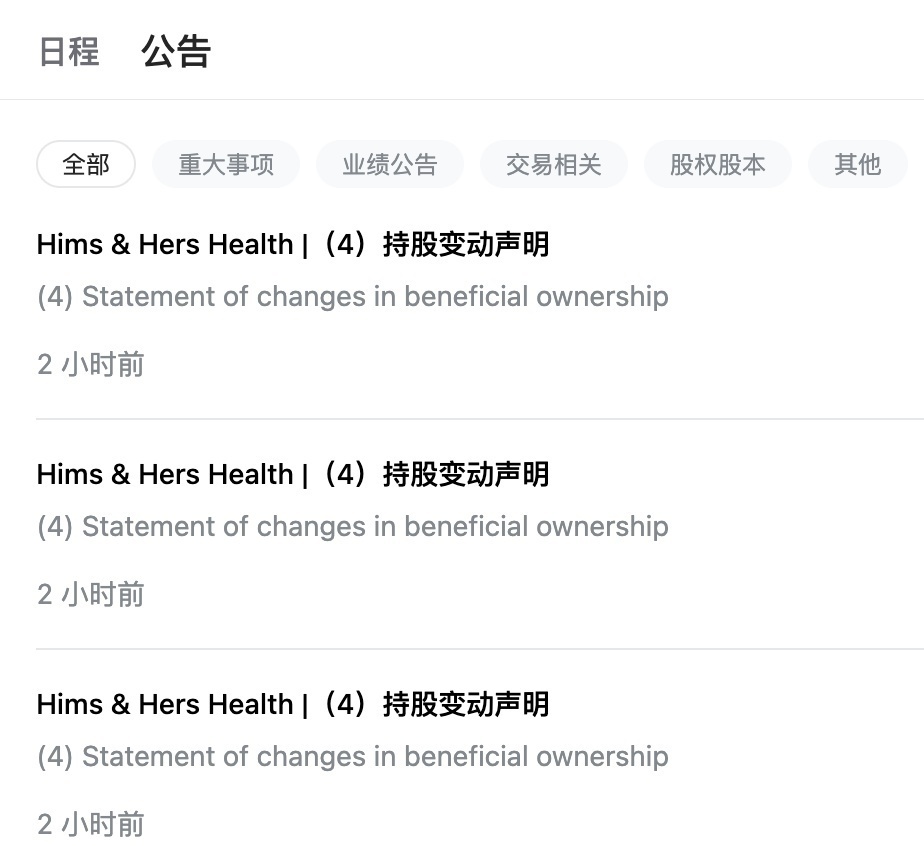Click the first announcement's English subtitle
Viewport: 924px width, 846px height.
pyautogui.click(x=353, y=296)
